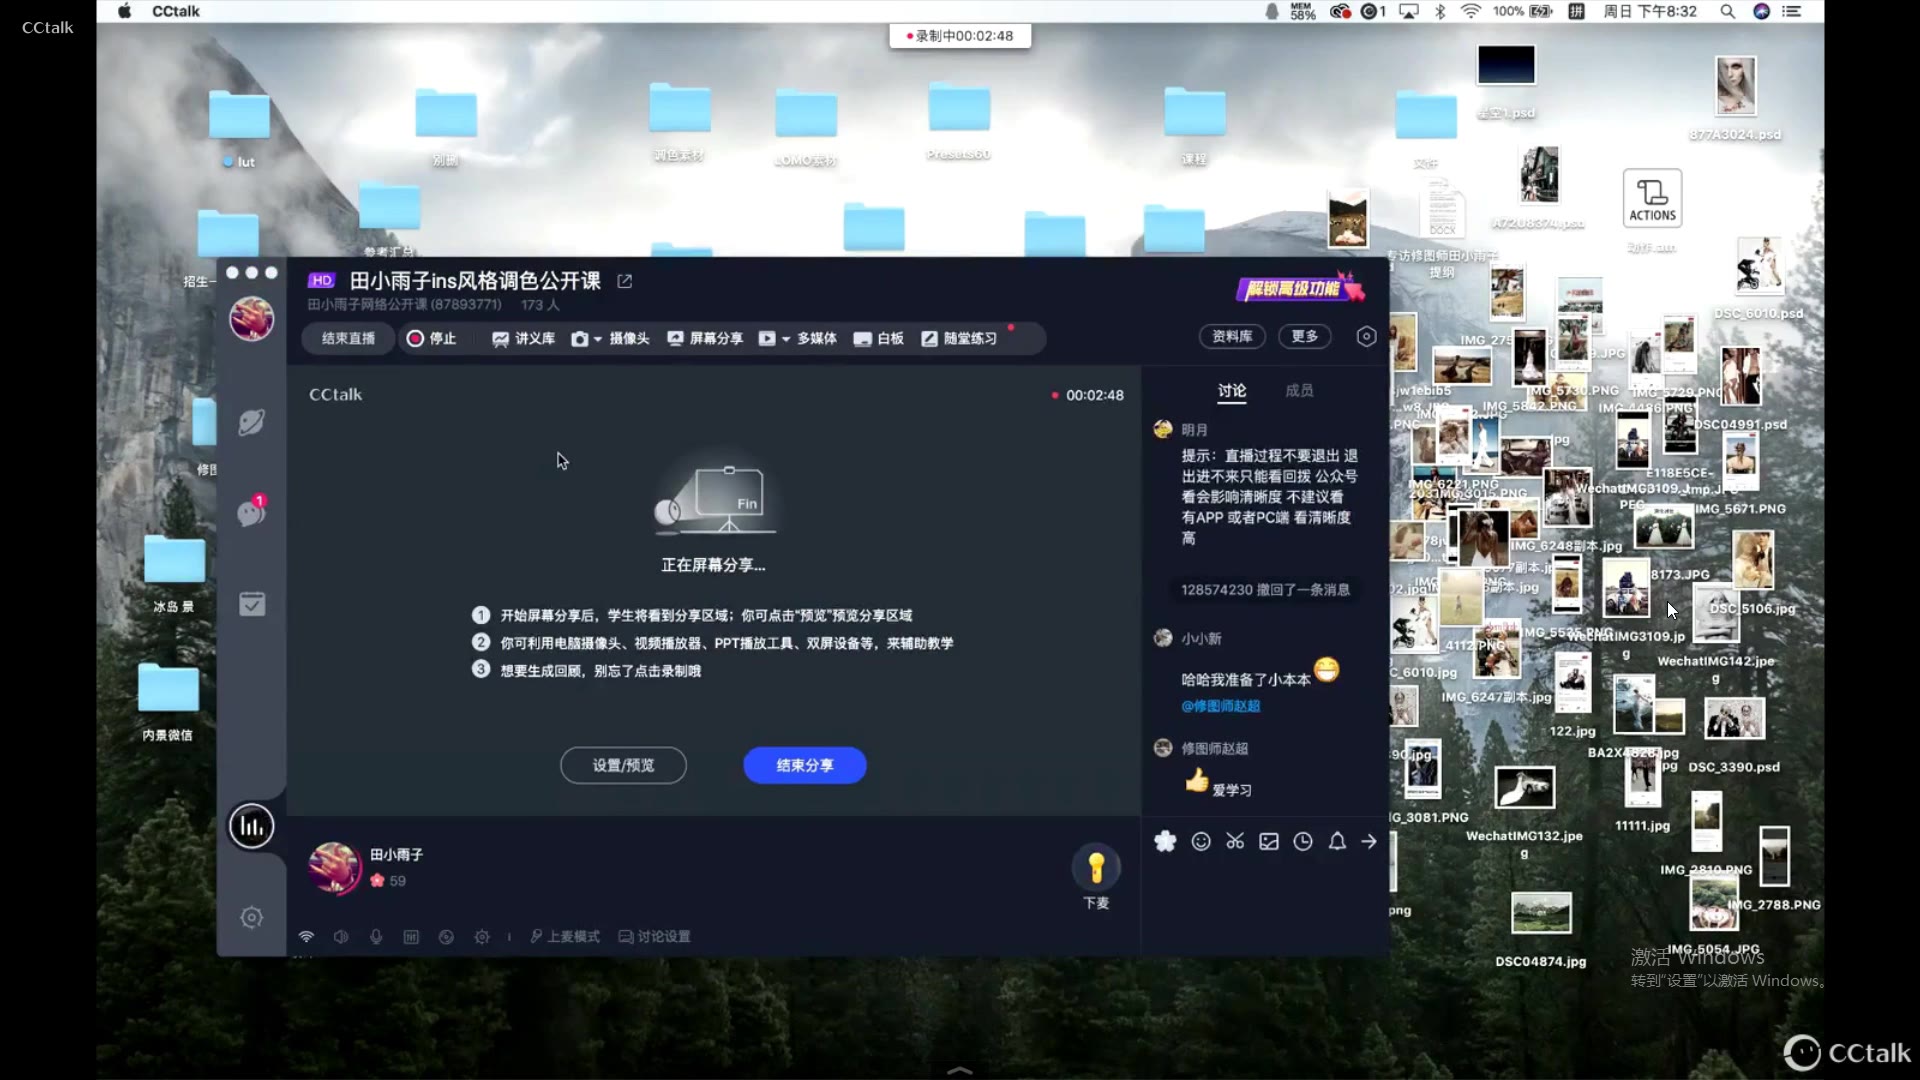Click the @修图师赵超 mention link
The width and height of the screenshot is (1920, 1080).
point(1220,706)
